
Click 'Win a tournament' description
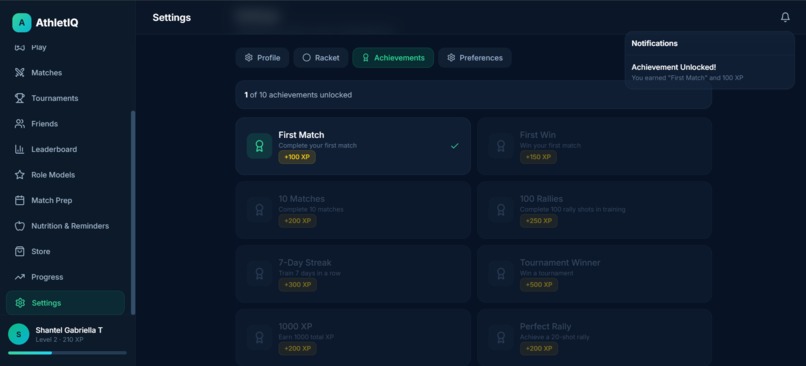point(546,273)
